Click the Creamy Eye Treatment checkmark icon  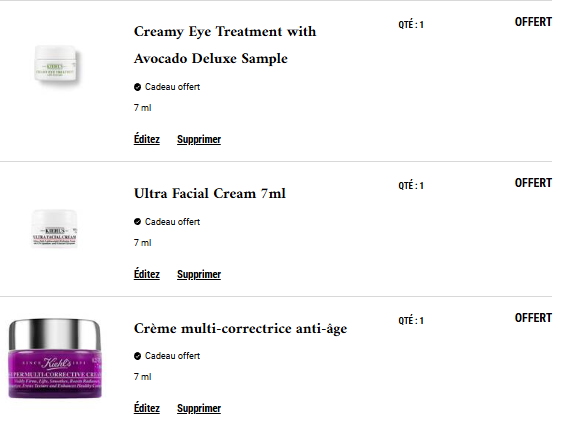pyautogui.click(x=137, y=87)
